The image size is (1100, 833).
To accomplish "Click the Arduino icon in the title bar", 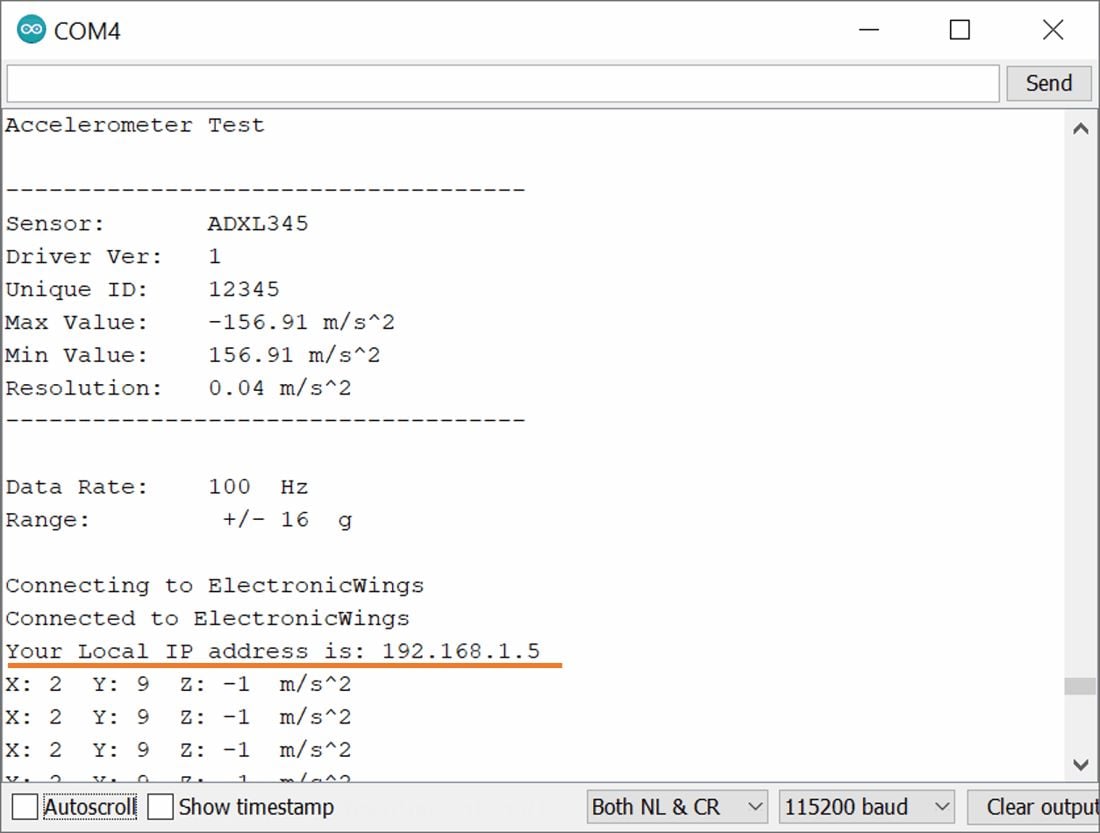I will [30, 29].
